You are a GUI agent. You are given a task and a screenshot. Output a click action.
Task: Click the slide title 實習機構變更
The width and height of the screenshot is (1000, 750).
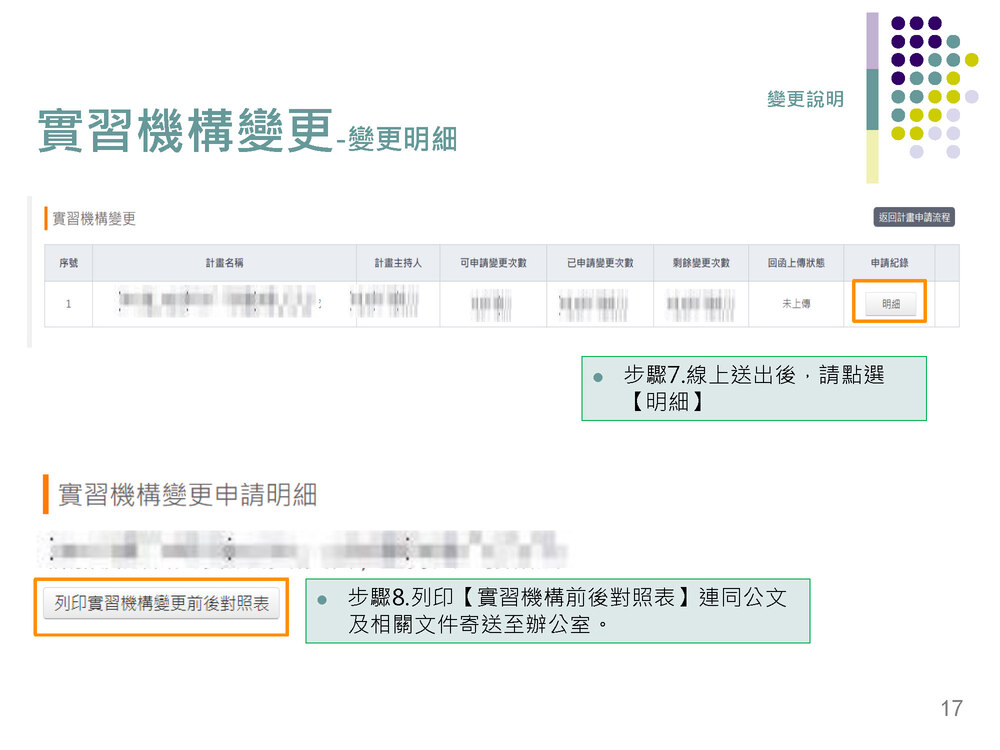(185, 132)
